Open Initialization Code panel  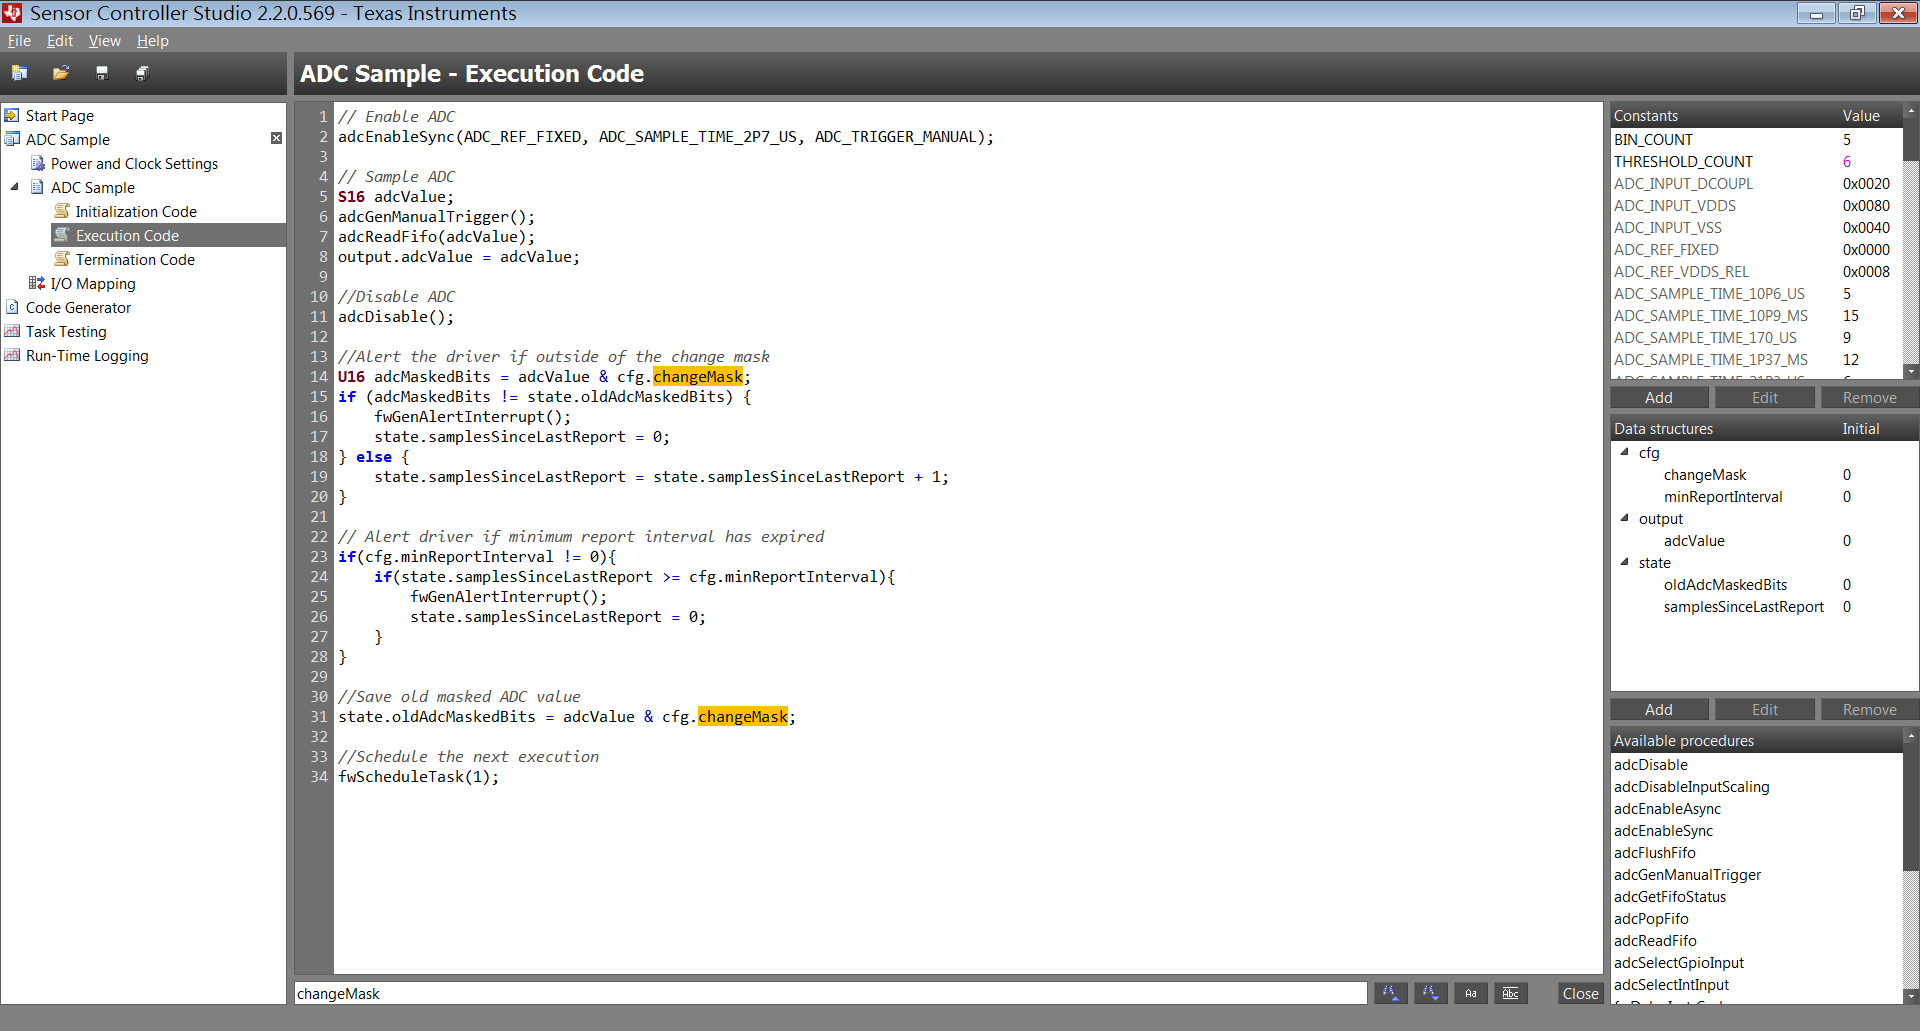point(136,211)
